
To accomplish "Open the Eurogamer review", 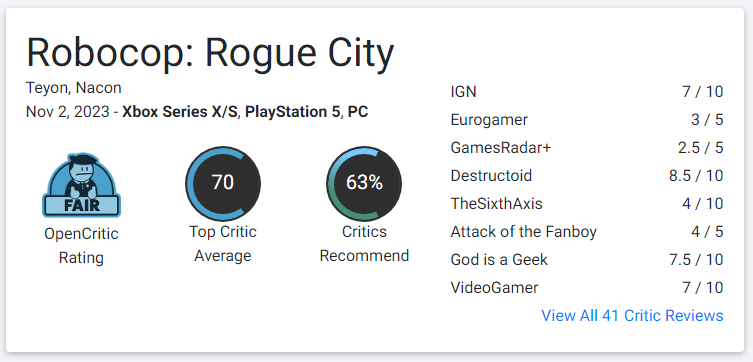I will pos(586,120).
